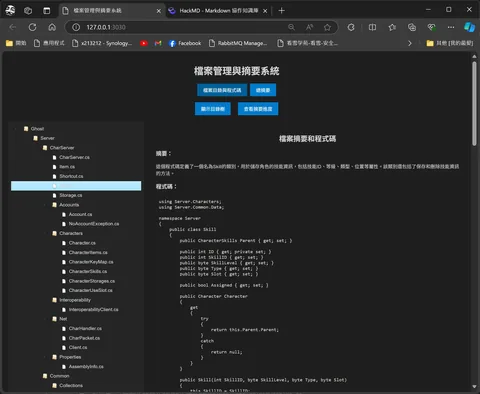
Task: Click the 檔案目錄與程式碼 button
Action: tap(222, 90)
